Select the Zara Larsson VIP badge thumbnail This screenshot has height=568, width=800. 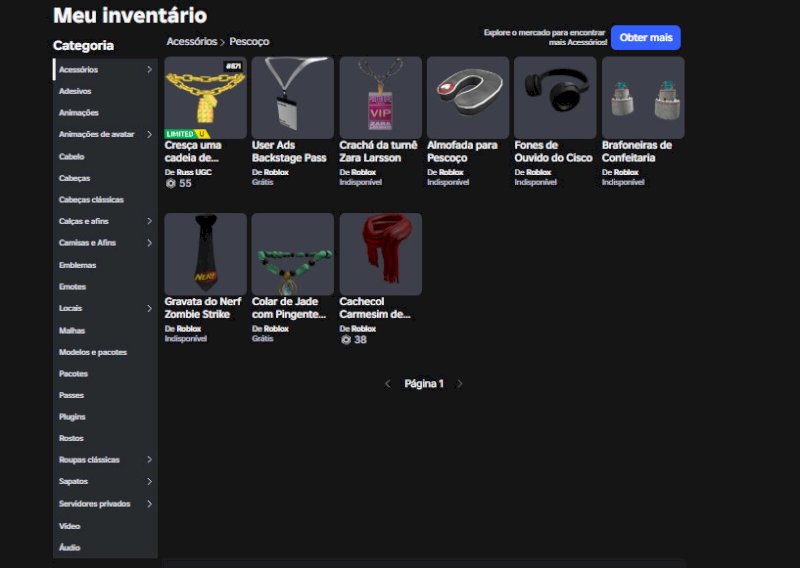click(x=380, y=97)
